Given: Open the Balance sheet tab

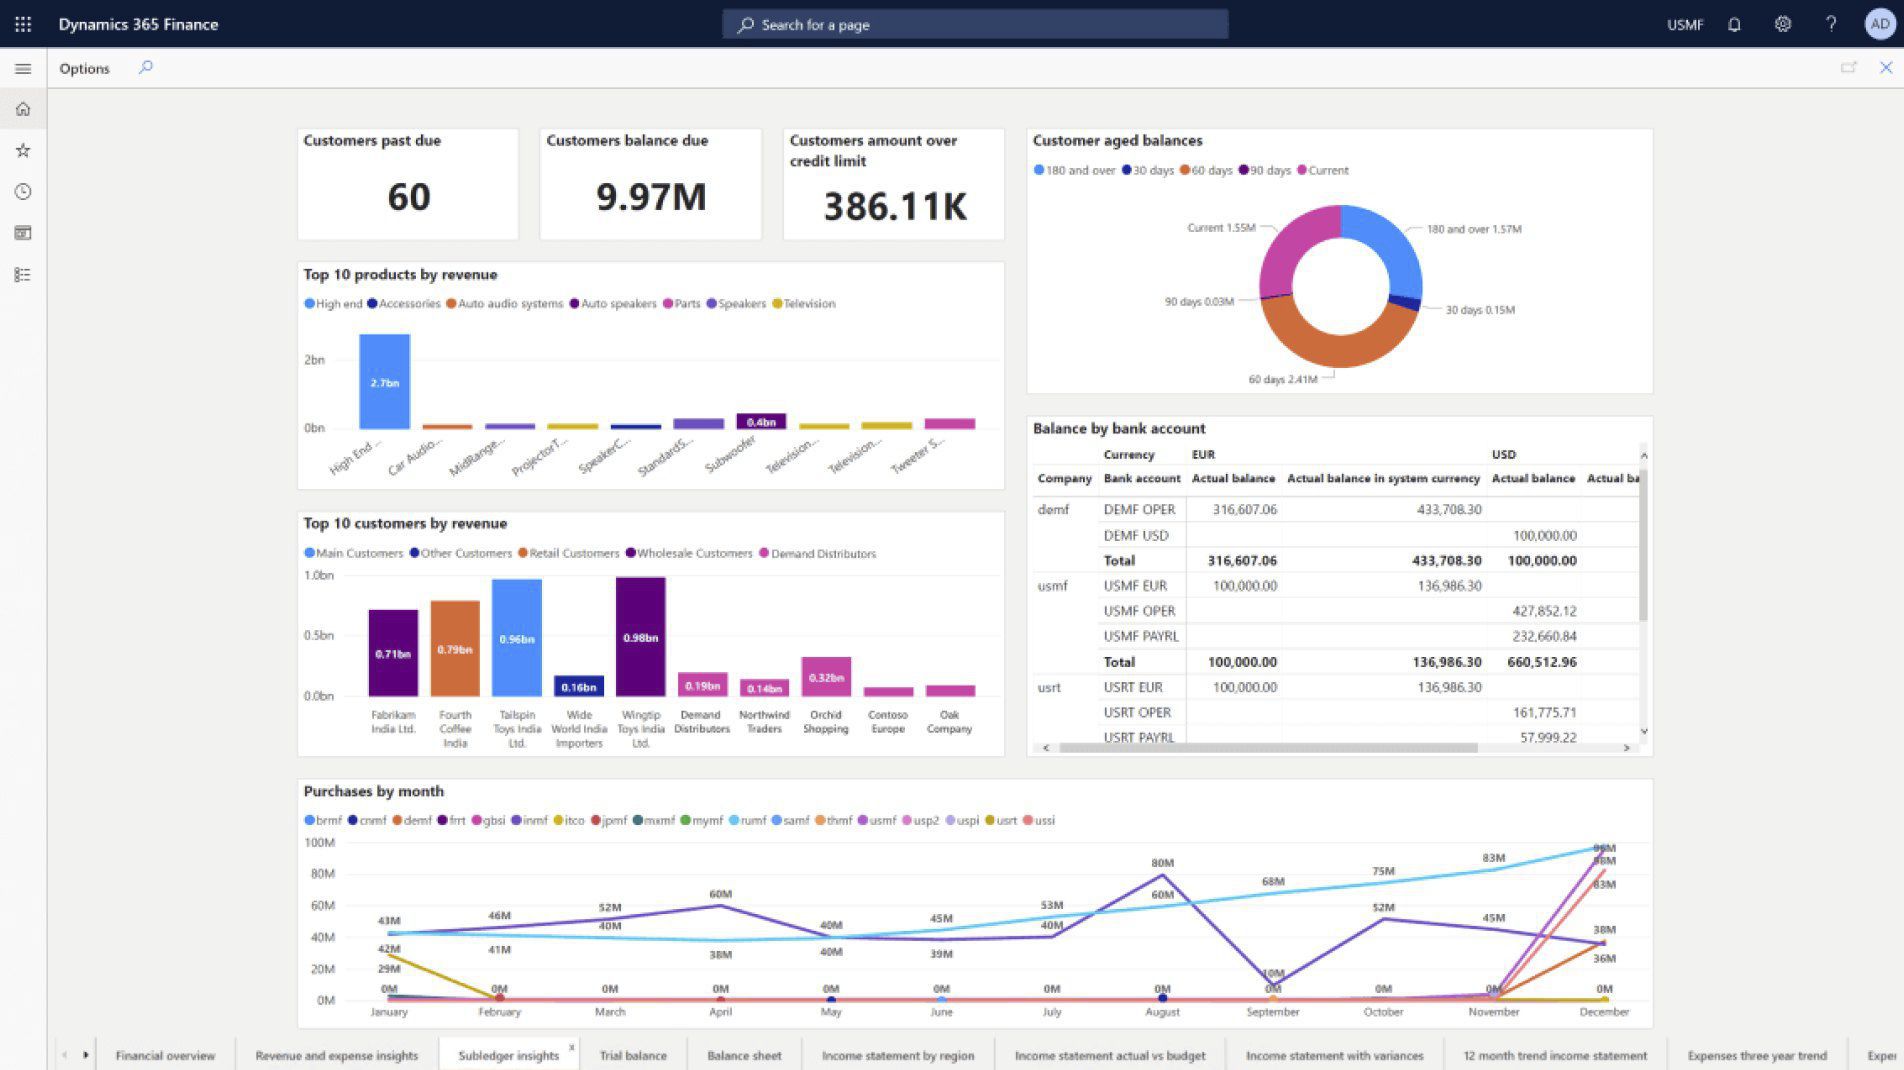Looking at the screenshot, I should pyautogui.click(x=744, y=1055).
